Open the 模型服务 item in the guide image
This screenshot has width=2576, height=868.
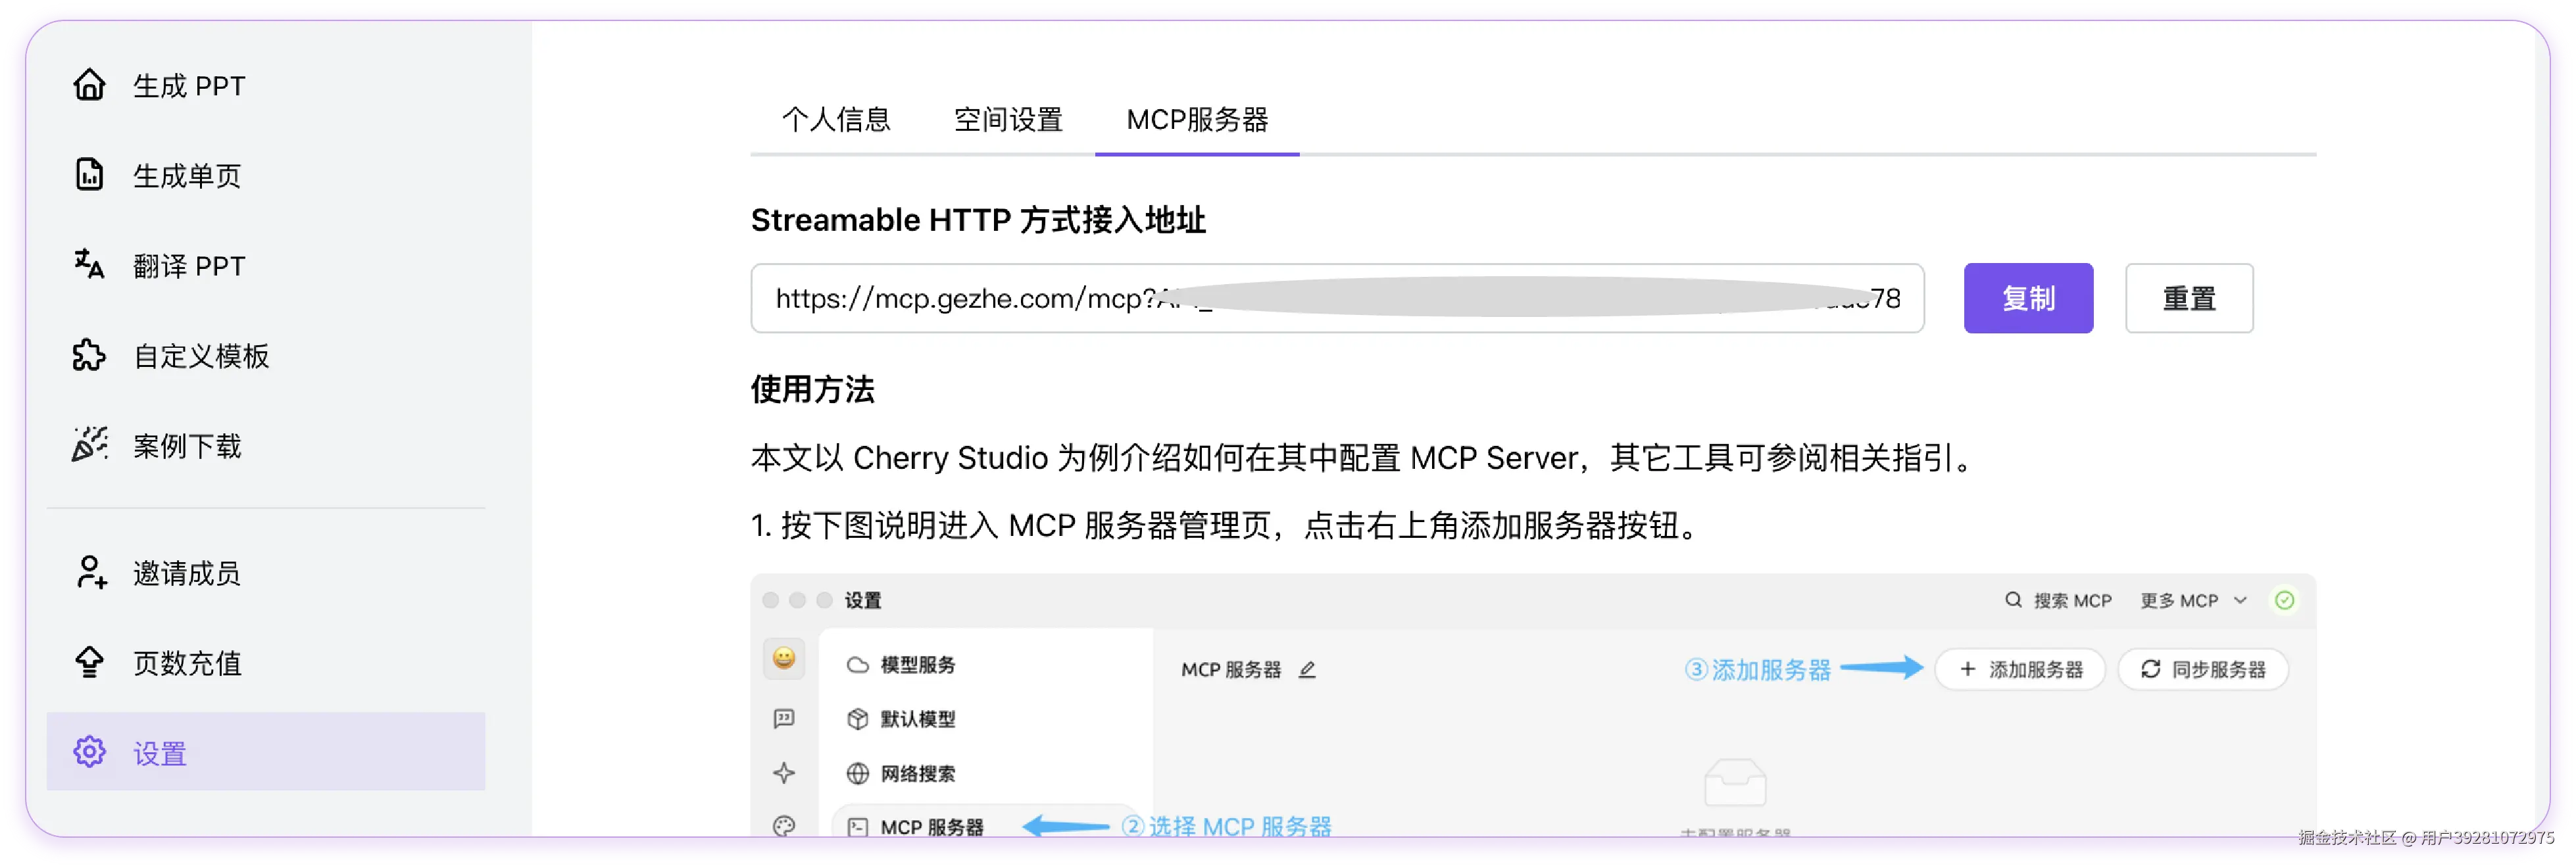click(901, 665)
